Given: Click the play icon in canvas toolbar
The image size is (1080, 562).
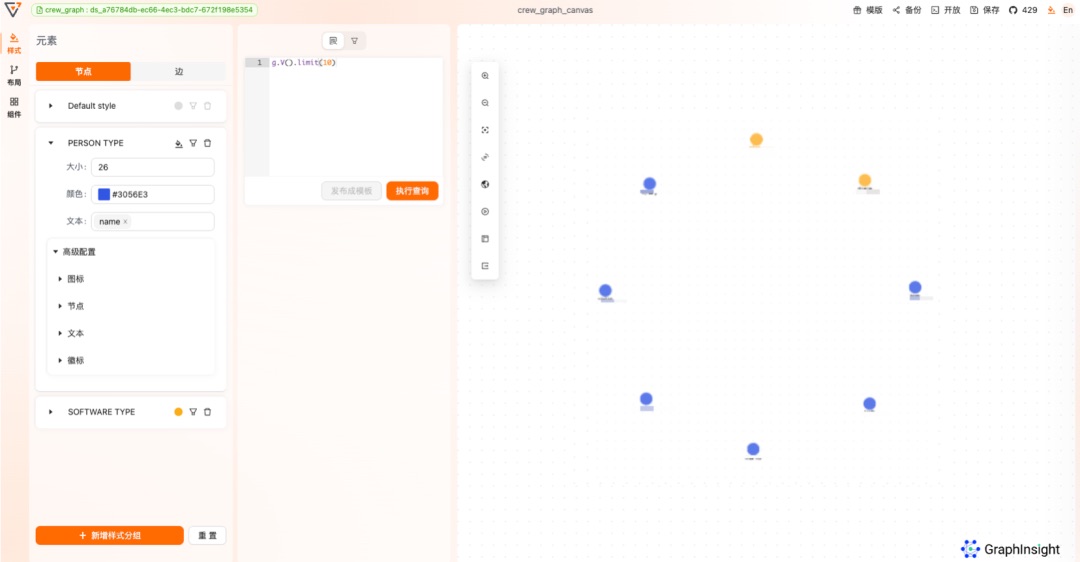Looking at the screenshot, I should click(485, 212).
